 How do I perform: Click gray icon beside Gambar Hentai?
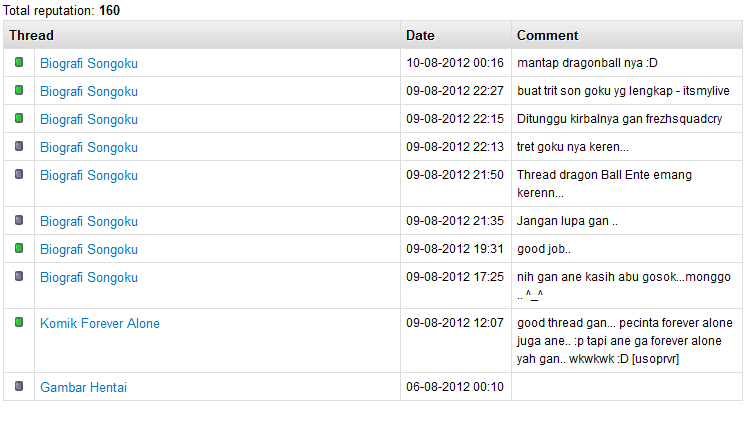pos(19,386)
